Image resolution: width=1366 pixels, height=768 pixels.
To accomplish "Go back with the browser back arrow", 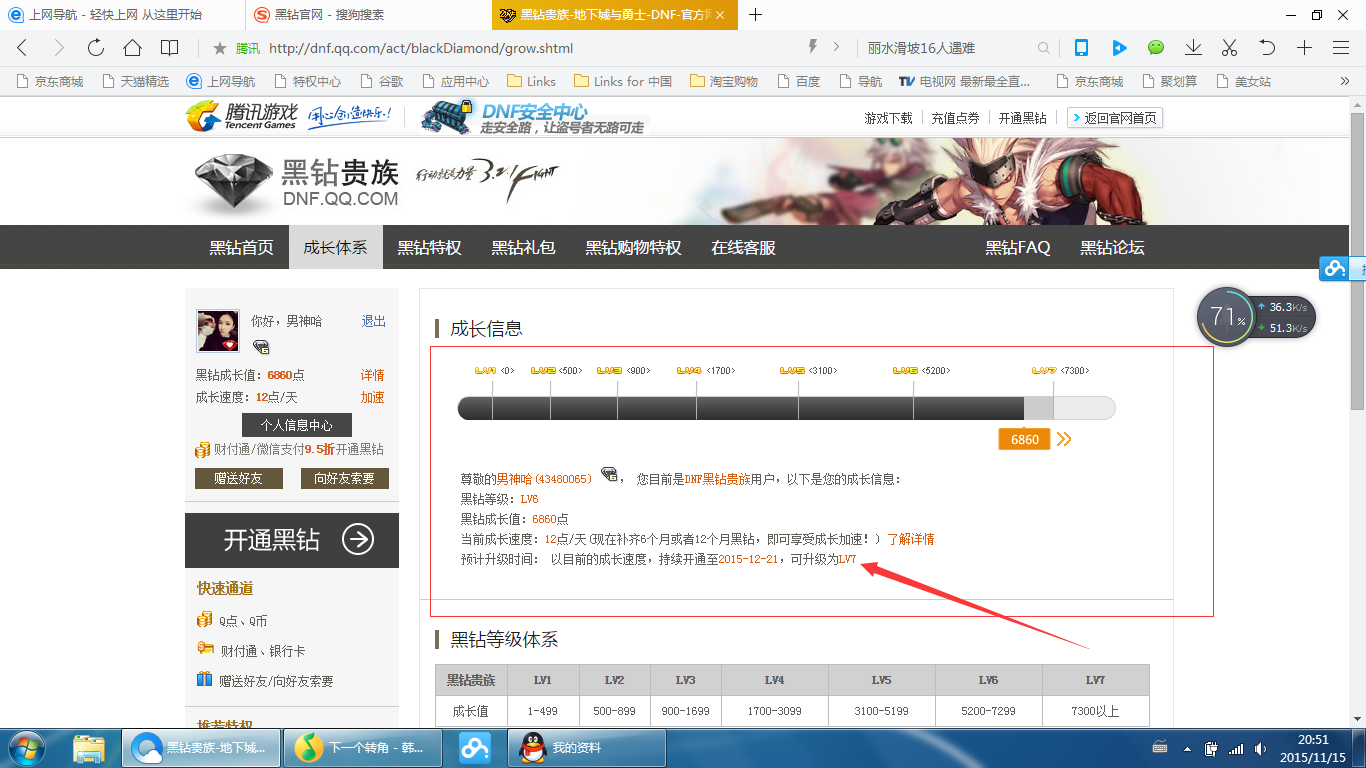I will pos(22,47).
